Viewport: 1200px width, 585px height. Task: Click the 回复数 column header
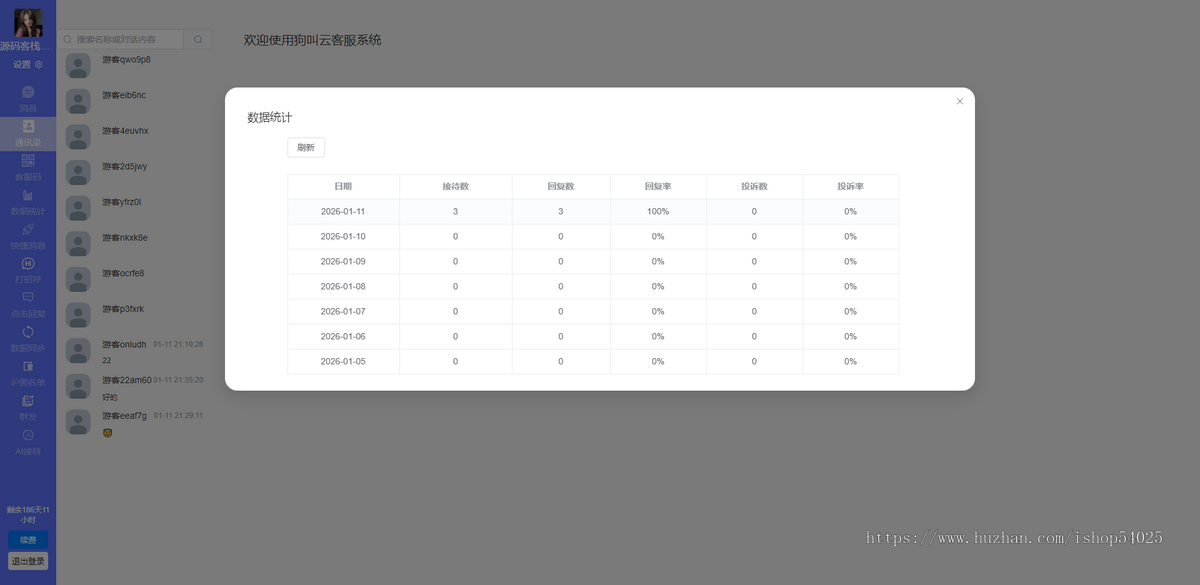[561, 187]
